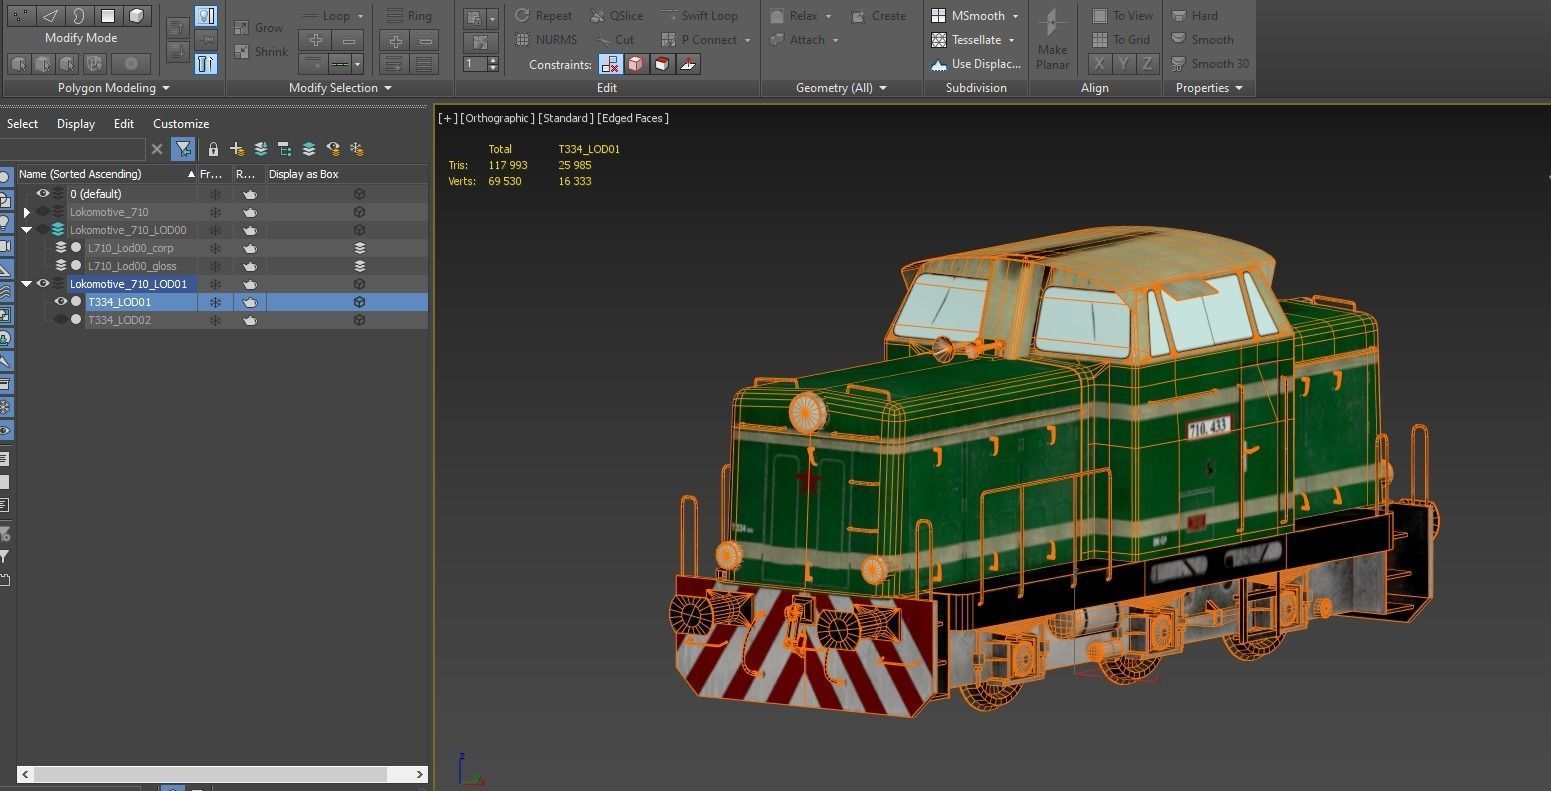1551x791 pixels.
Task: Select the None constraint toggle
Action: [610, 64]
